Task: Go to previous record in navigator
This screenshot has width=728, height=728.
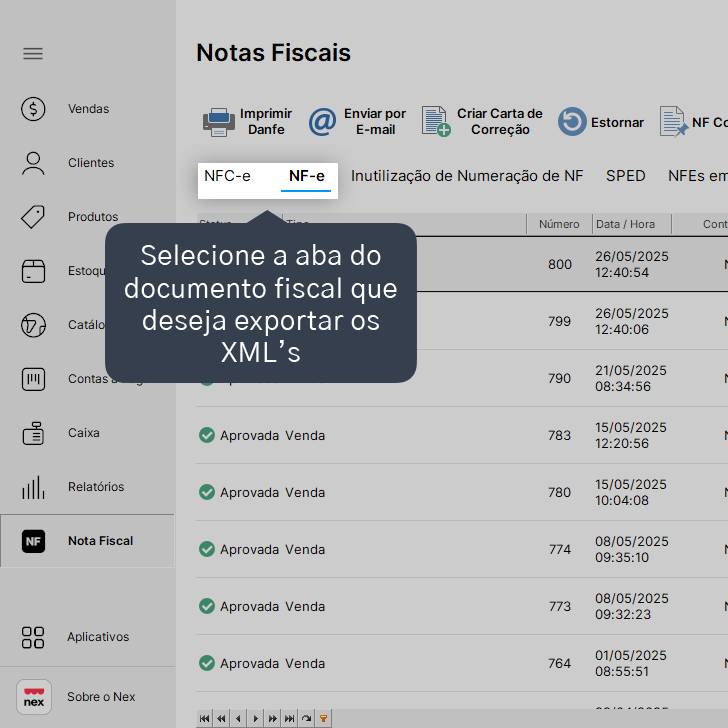Action: (x=238, y=718)
